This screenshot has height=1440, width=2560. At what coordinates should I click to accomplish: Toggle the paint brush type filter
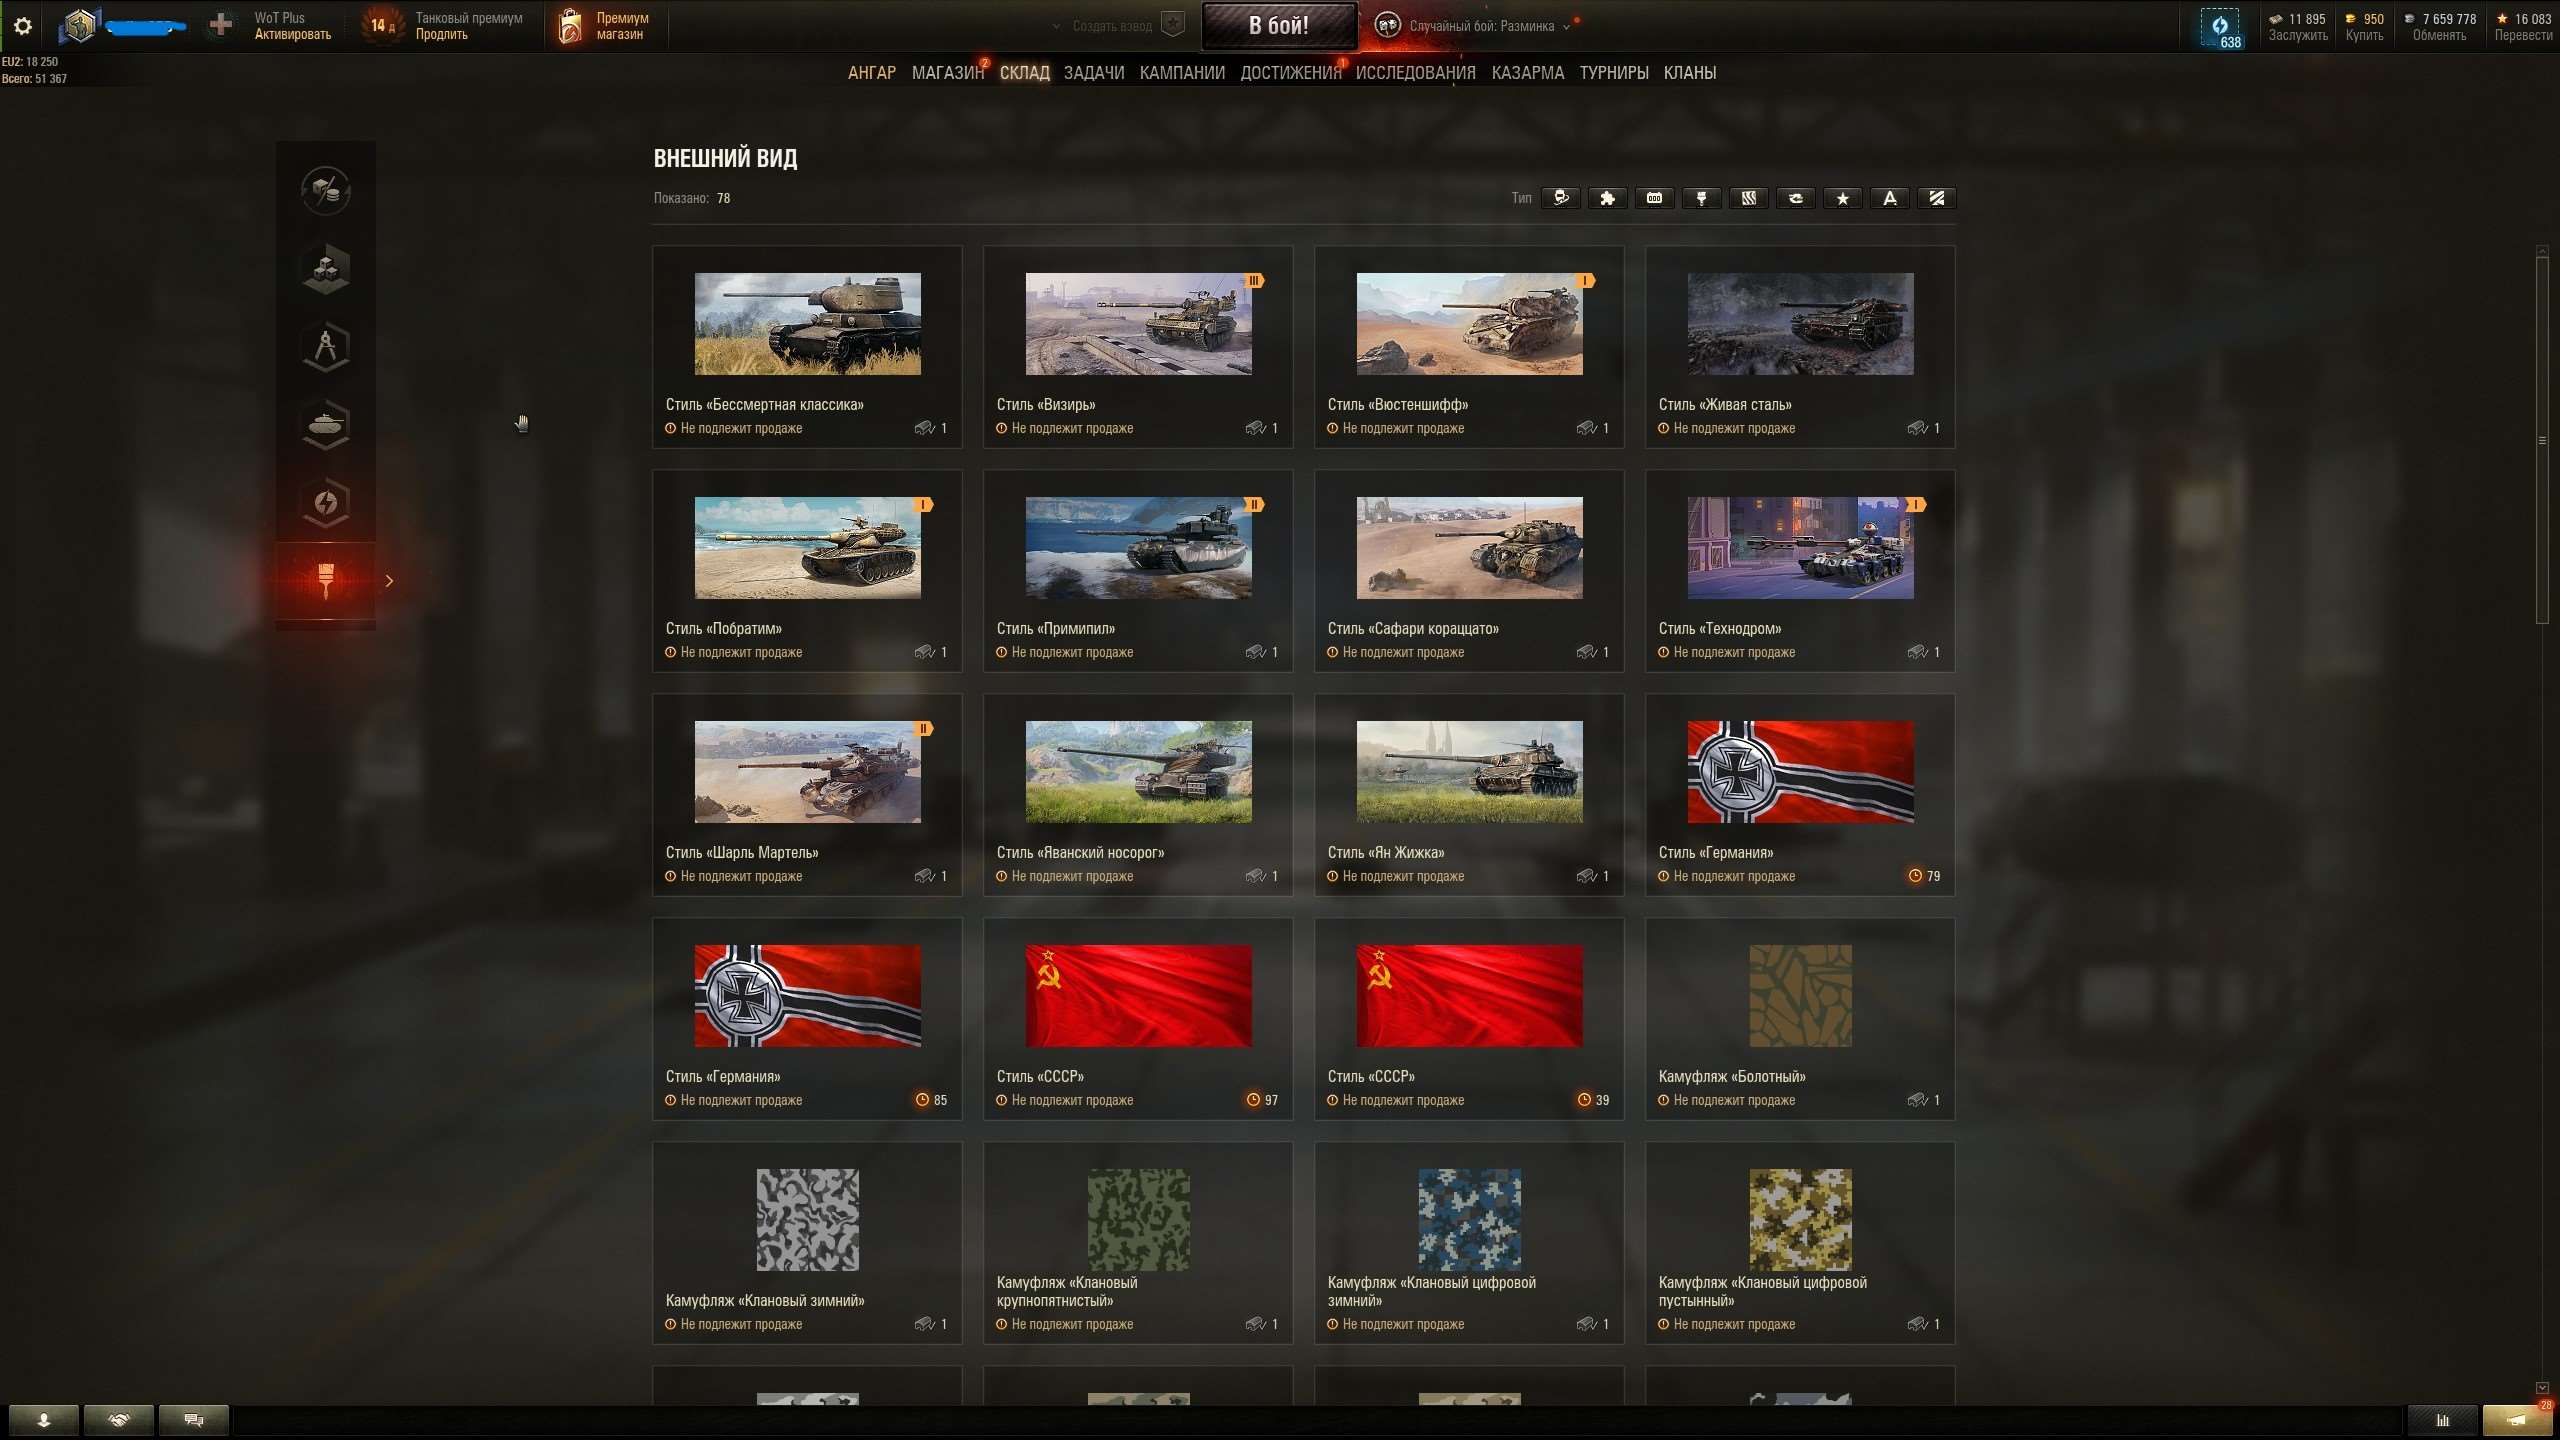click(x=1701, y=198)
